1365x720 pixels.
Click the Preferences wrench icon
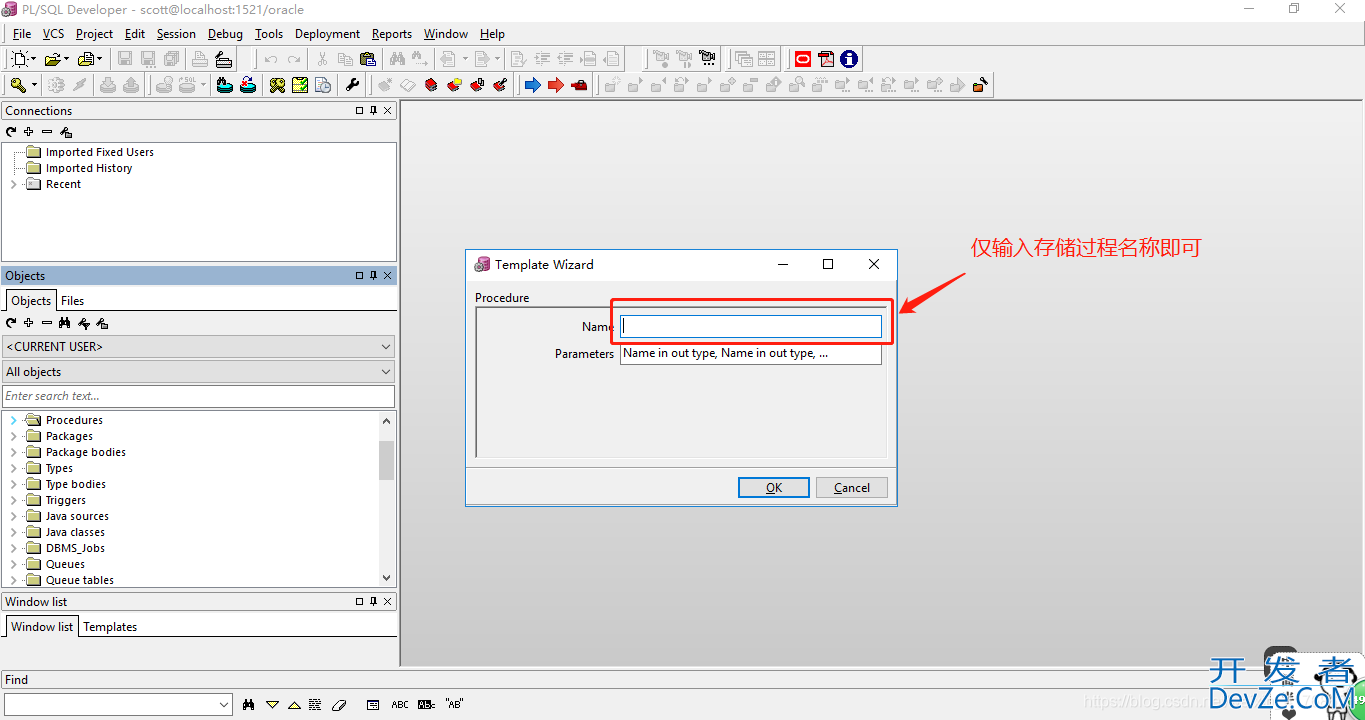[352, 85]
